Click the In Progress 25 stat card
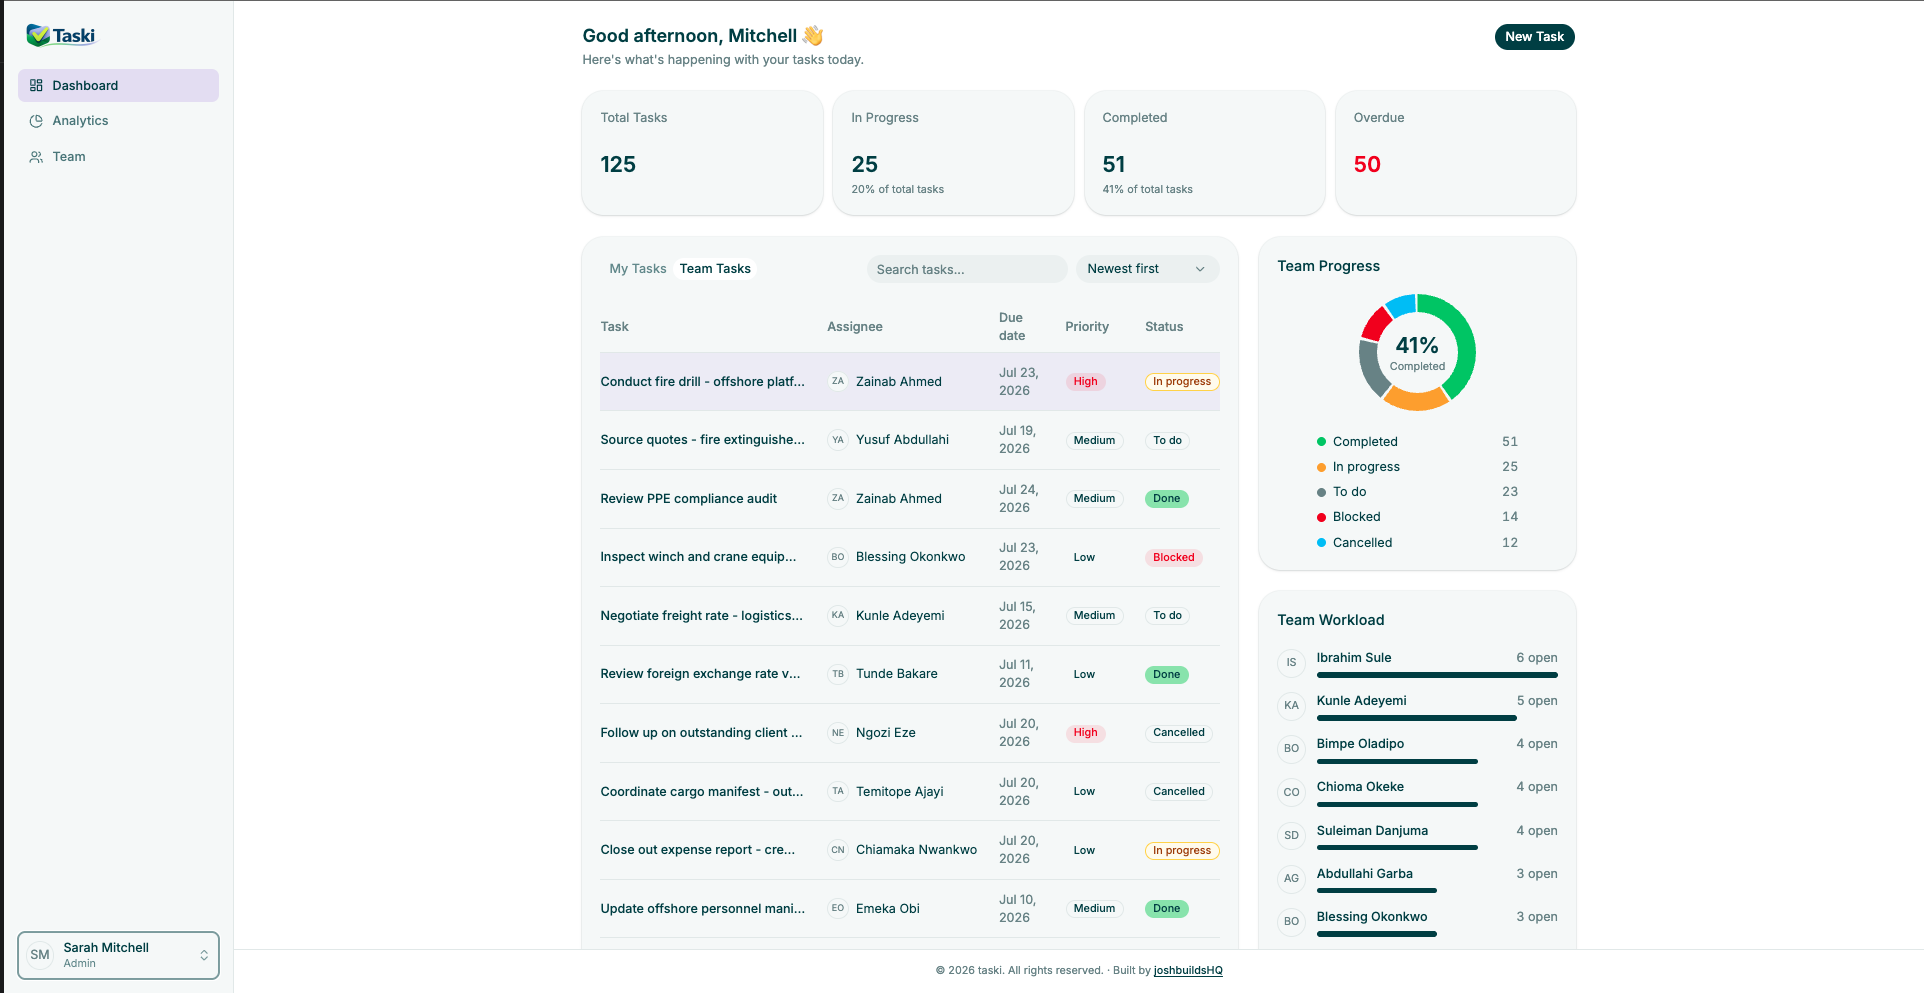The width and height of the screenshot is (1924, 993). 953,153
